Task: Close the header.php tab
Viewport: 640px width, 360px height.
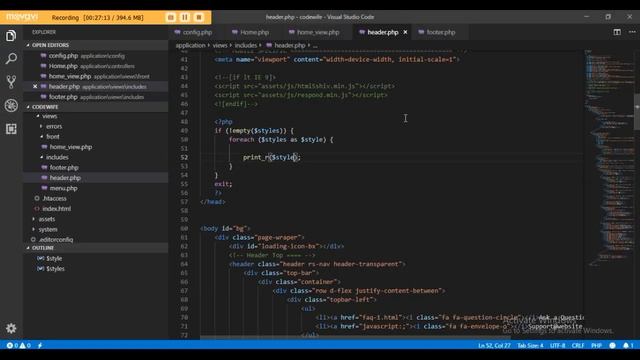Action: [405, 32]
